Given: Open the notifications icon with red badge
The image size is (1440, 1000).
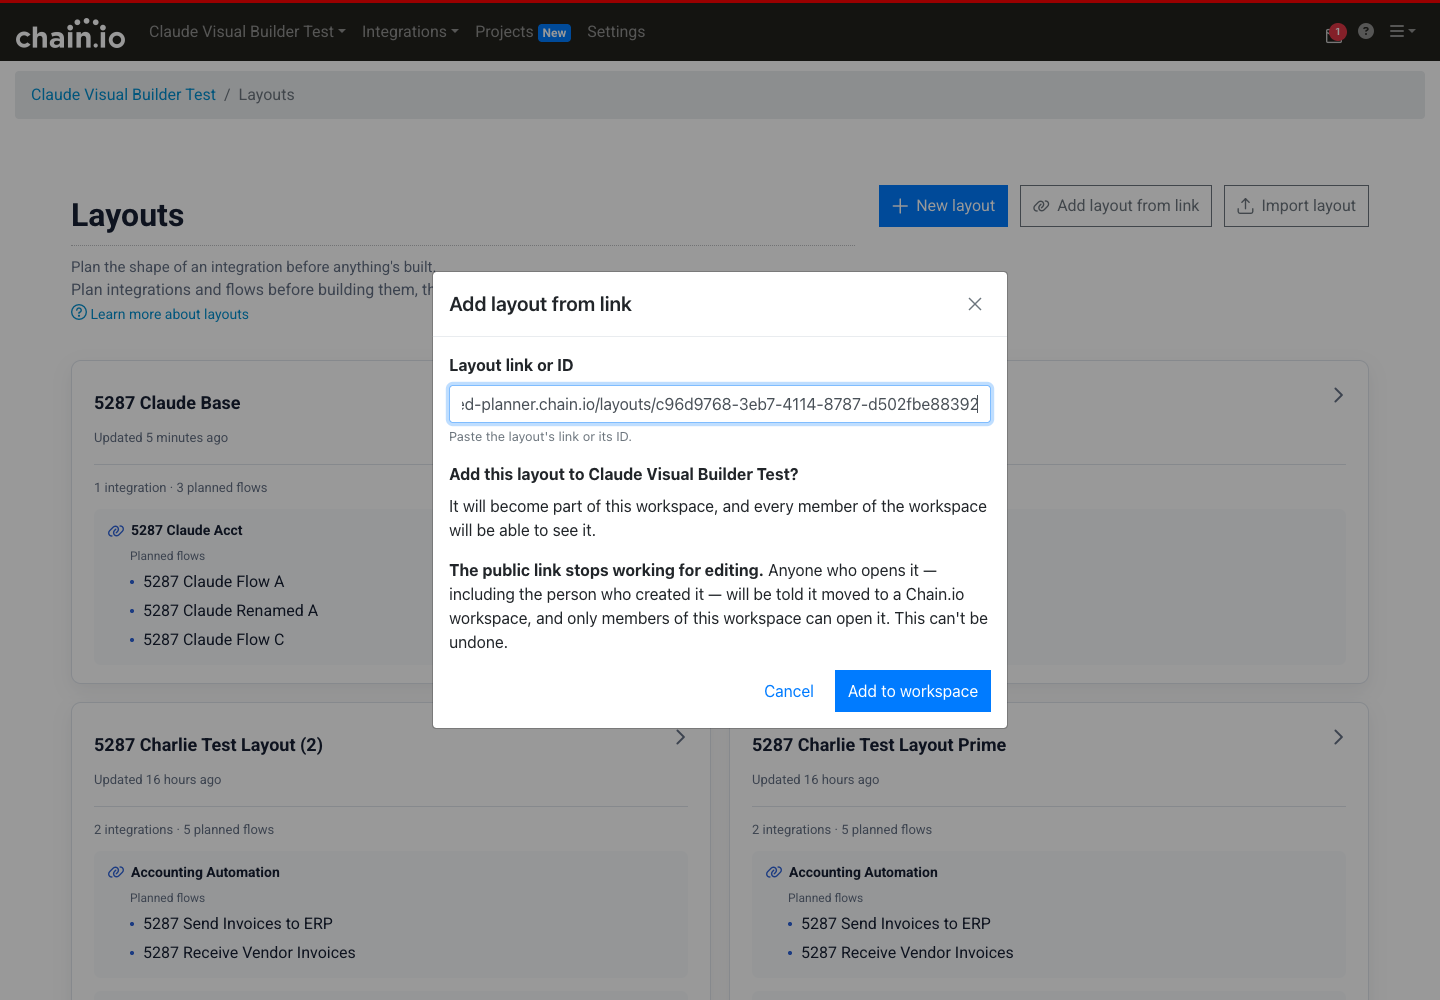Looking at the screenshot, I should pos(1335,33).
